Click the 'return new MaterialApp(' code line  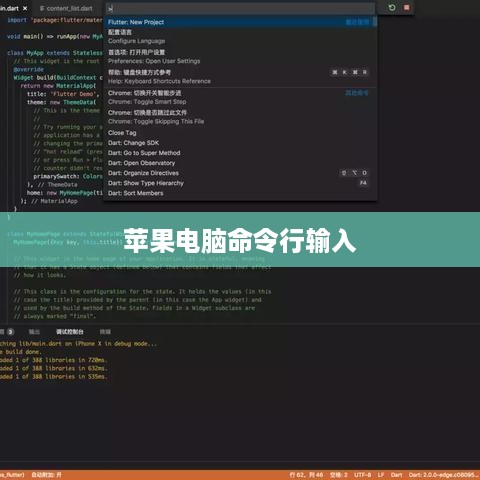click(58, 86)
